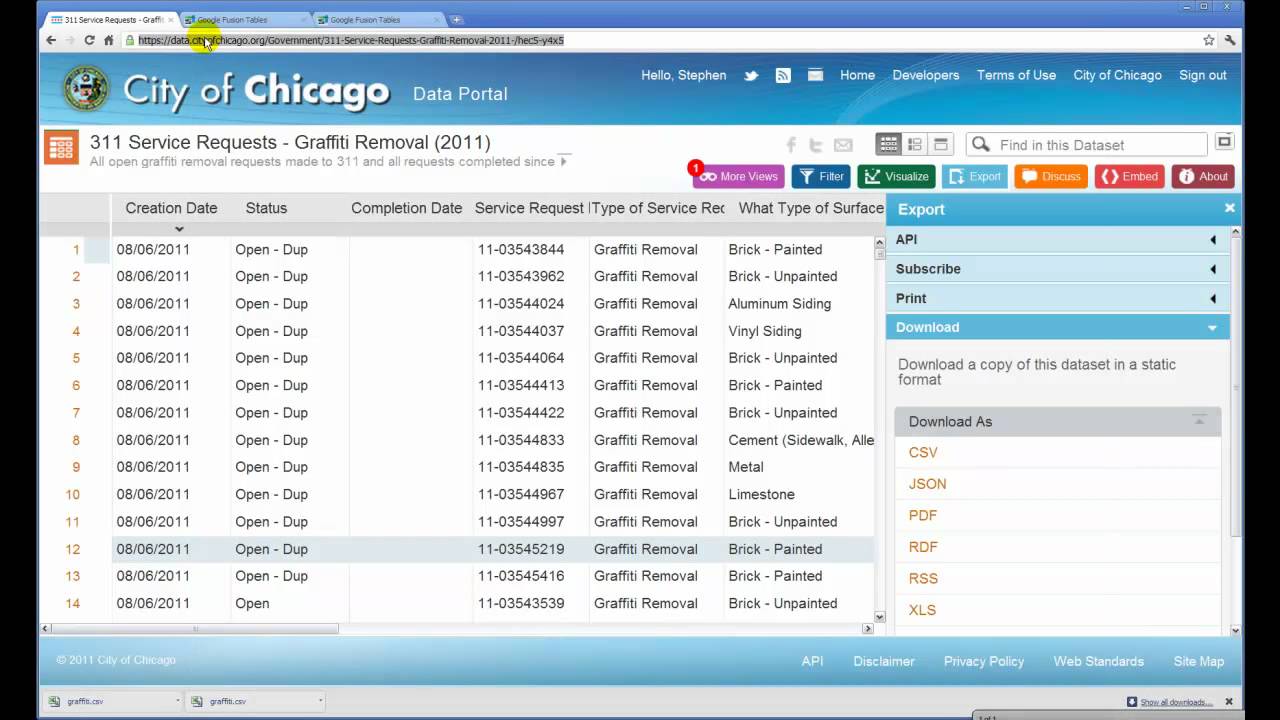Click the magnifier search icon
The width and height of the screenshot is (1280, 720).
(x=981, y=145)
